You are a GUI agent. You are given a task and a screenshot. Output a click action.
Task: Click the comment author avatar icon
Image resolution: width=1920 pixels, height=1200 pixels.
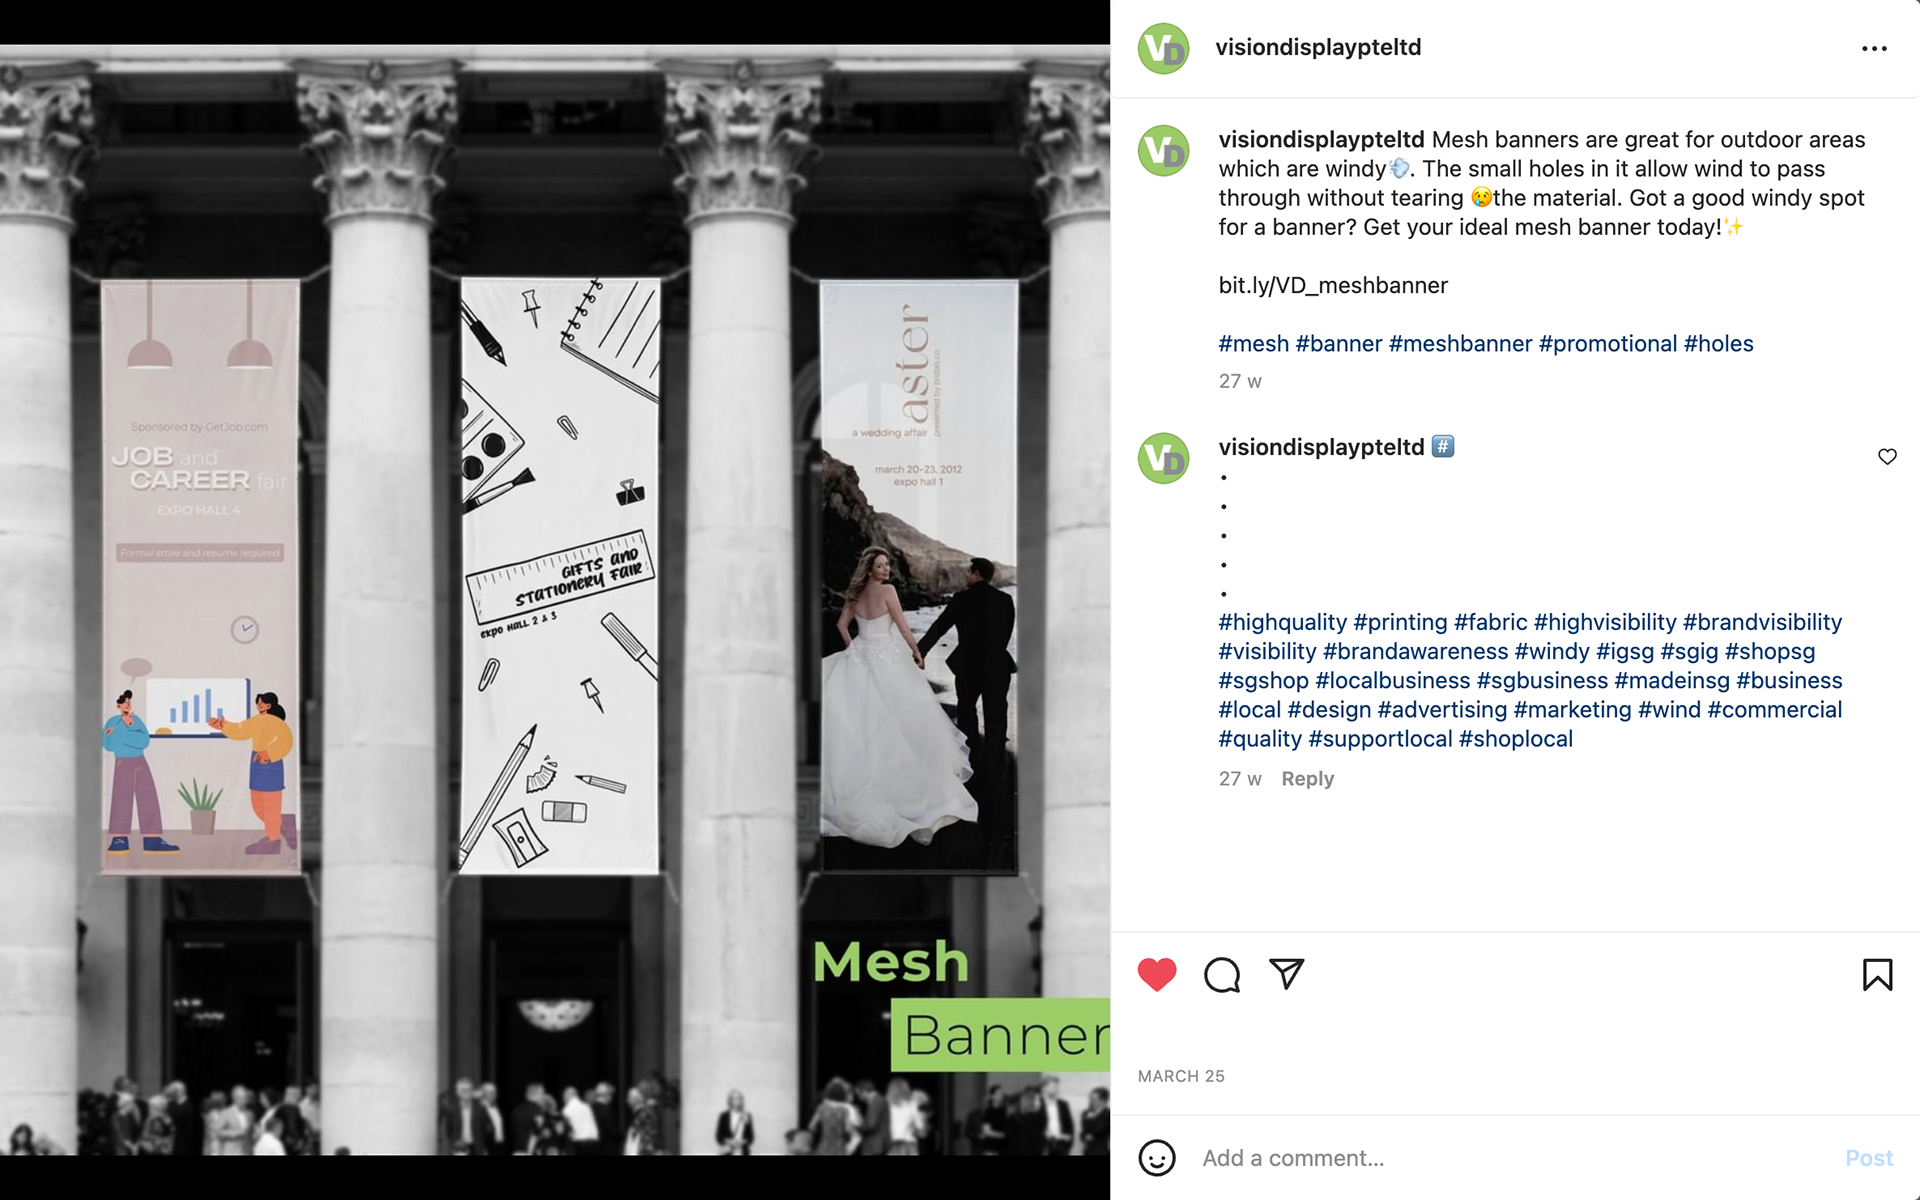1163,458
